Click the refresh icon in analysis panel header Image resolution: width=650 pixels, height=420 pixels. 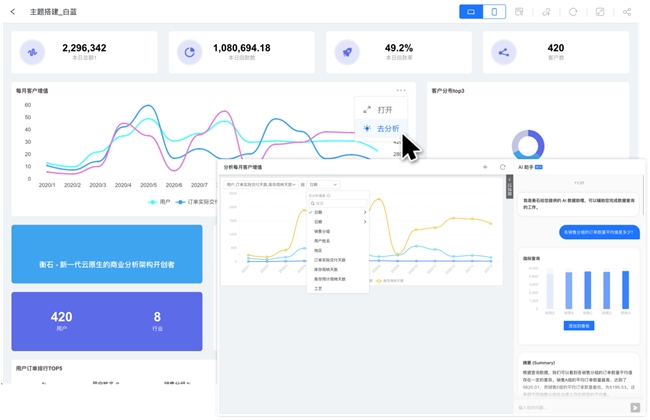click(x=503, y=167)
